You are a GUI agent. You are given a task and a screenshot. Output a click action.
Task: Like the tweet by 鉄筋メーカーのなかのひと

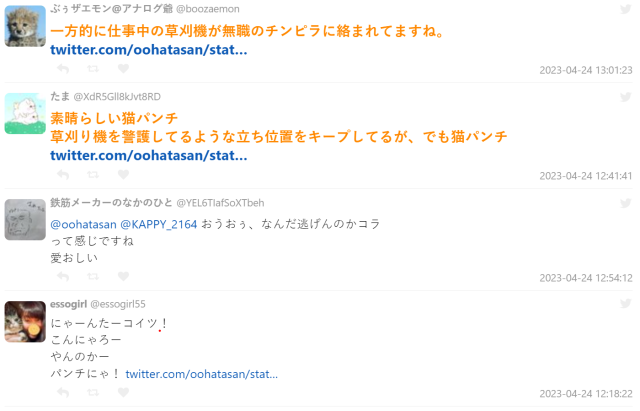point(123,277)
